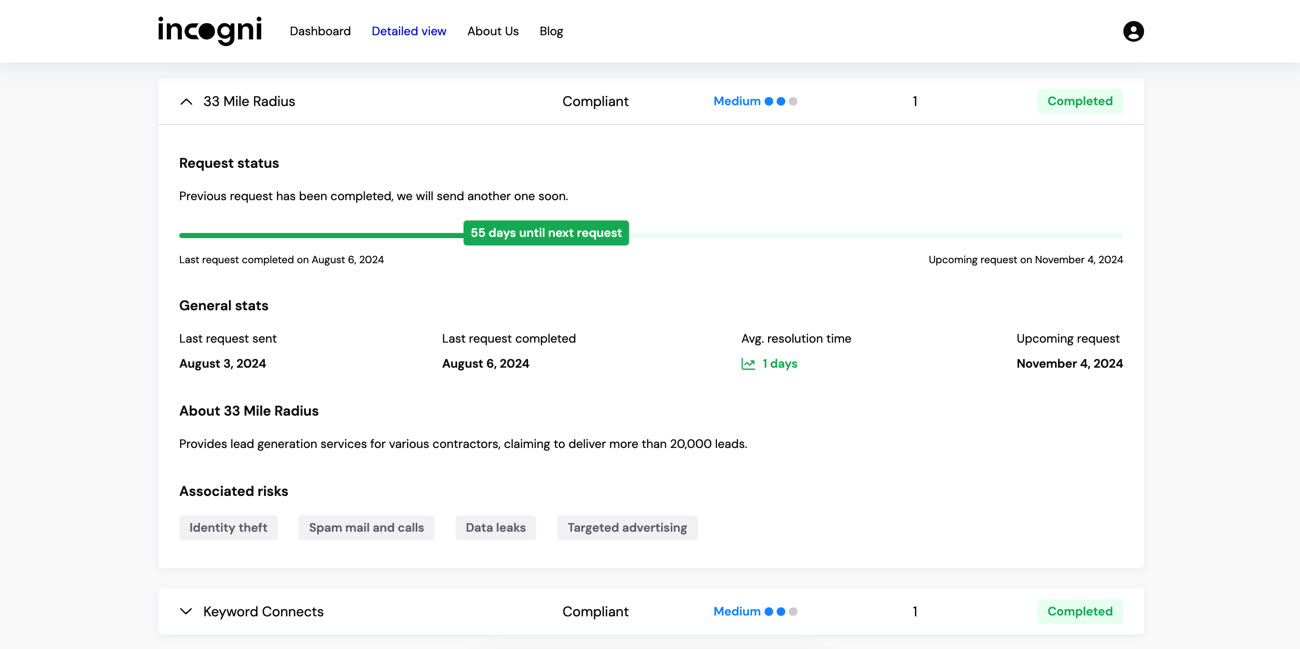The image size is (1300, 649).
Task: Open the Detailed view tab
Action: pyautogui.click(x=409, y=31)
